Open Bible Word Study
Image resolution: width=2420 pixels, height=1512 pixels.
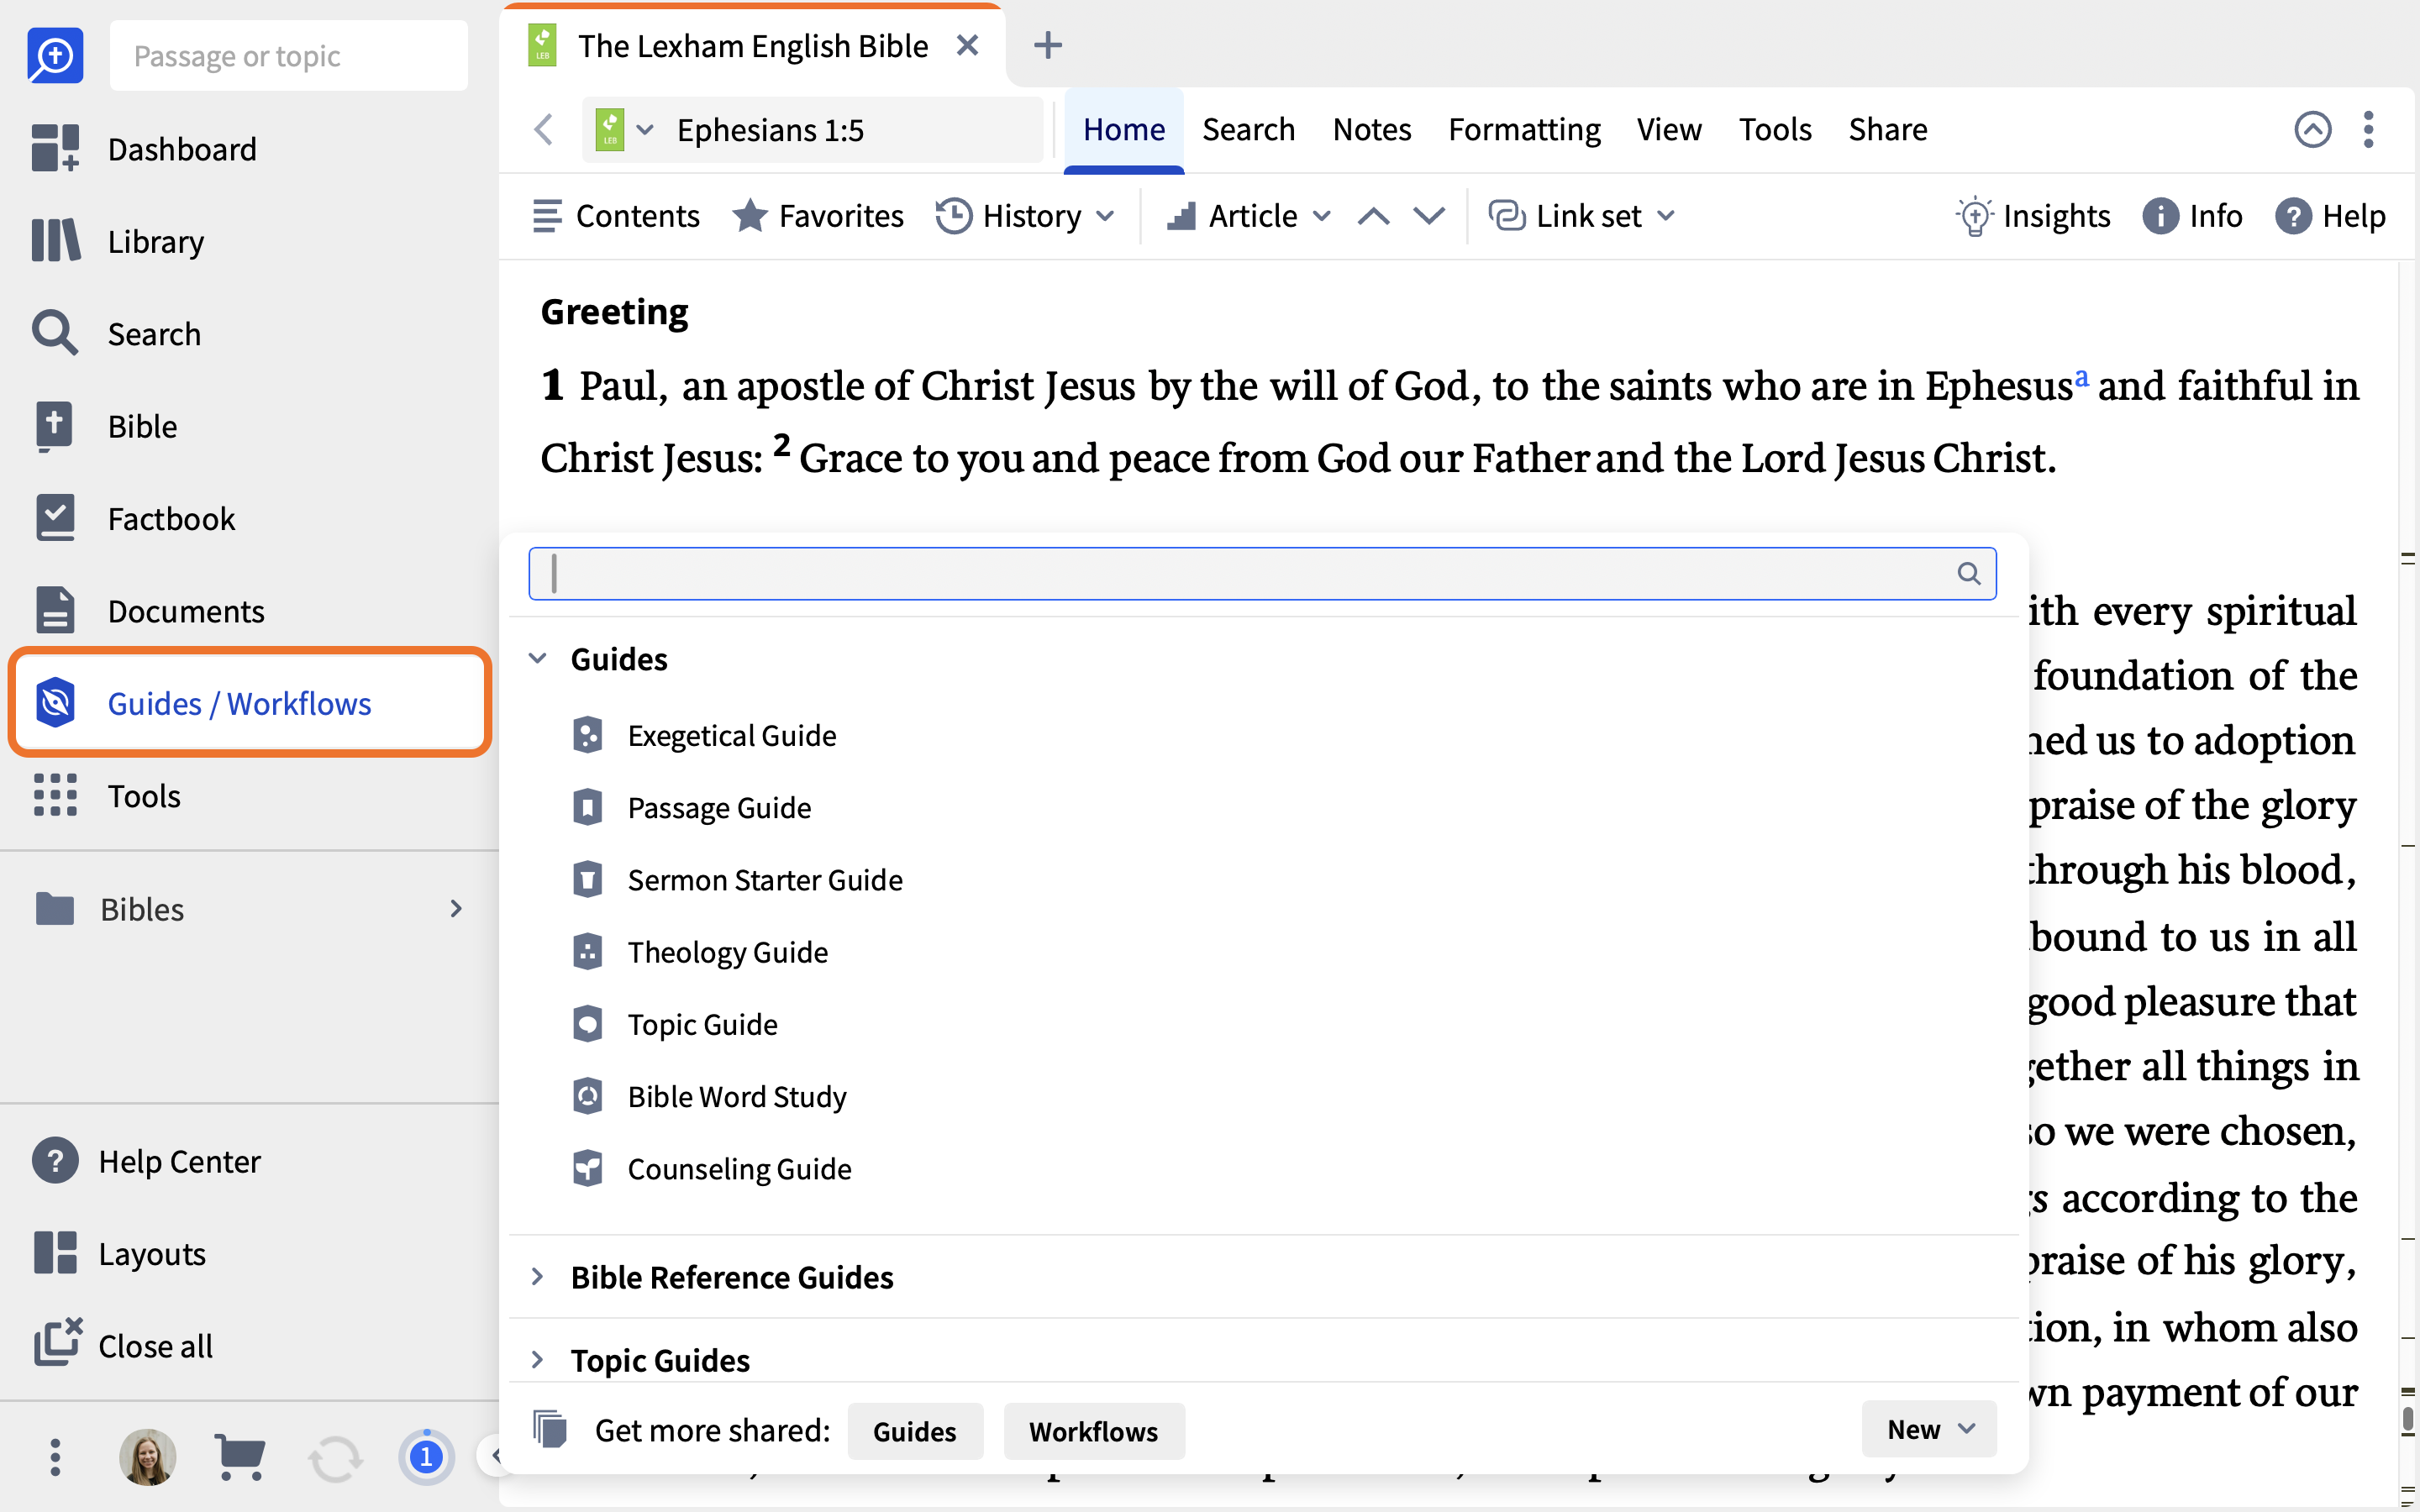pos(709,1096)
